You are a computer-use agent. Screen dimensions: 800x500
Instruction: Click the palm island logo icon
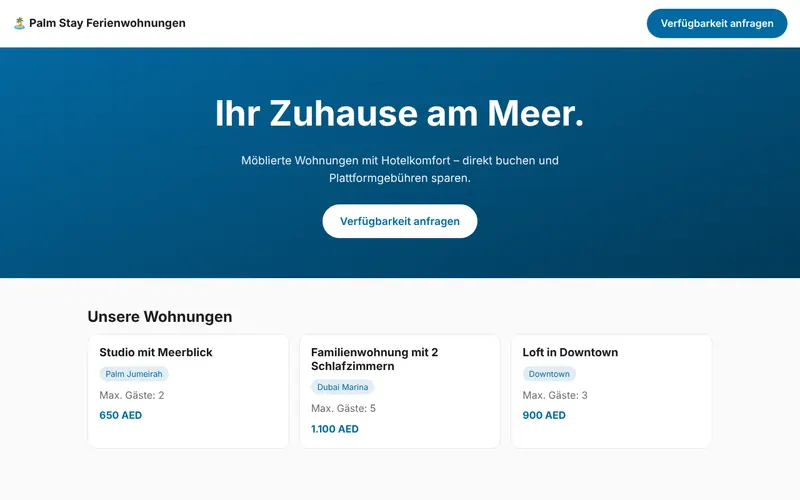[19, 23]
